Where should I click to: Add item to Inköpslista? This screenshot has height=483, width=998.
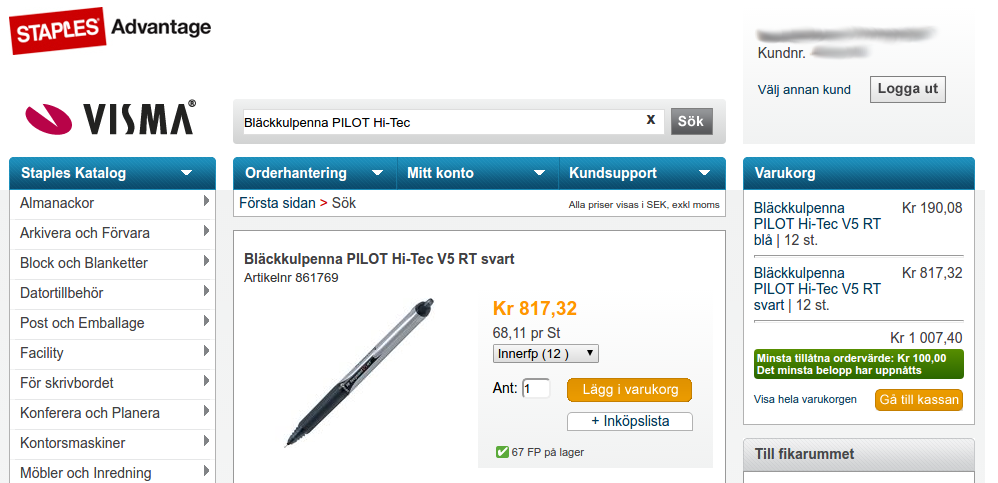(x=629, y=421)
